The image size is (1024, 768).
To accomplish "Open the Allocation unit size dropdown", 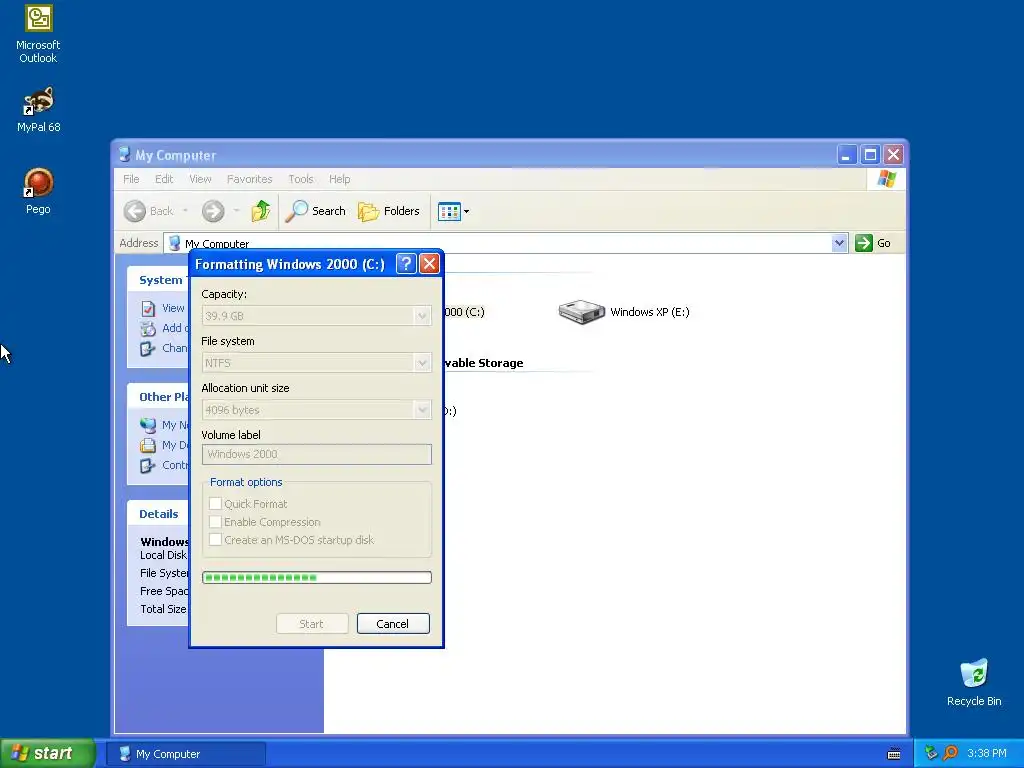I will coord(422,410).
